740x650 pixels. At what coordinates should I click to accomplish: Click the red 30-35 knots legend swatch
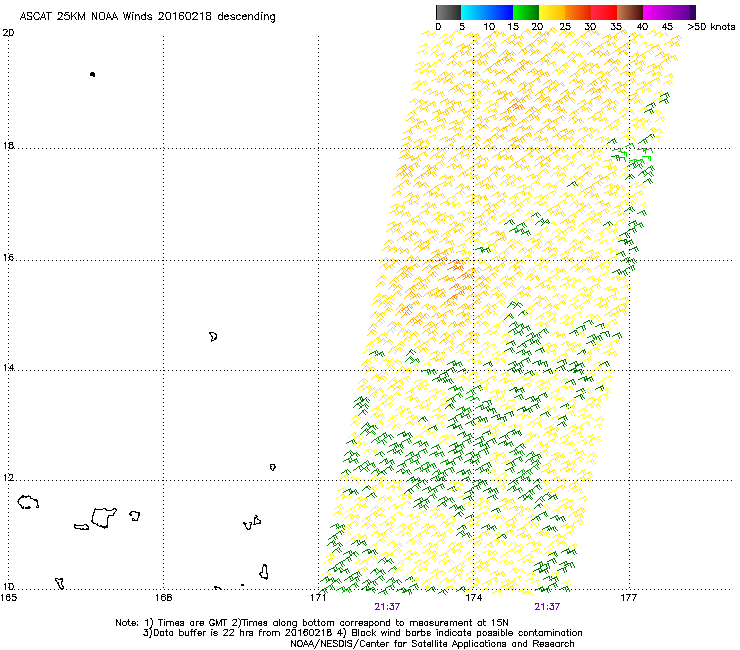[604, 12]
